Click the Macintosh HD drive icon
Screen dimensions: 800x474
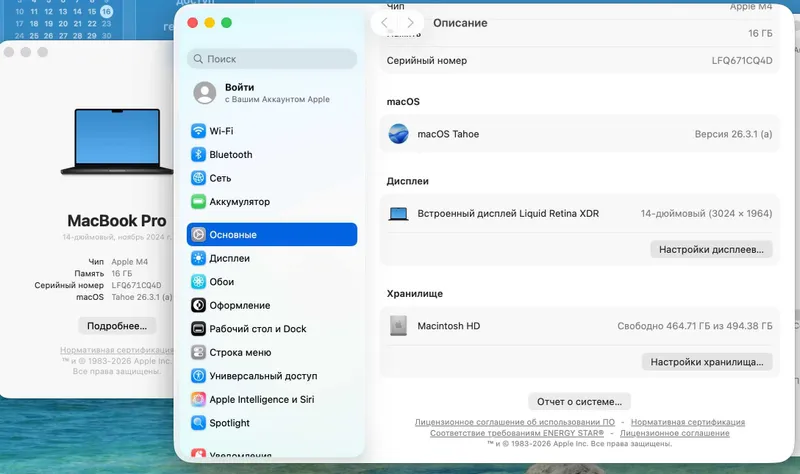click(398, 326)
